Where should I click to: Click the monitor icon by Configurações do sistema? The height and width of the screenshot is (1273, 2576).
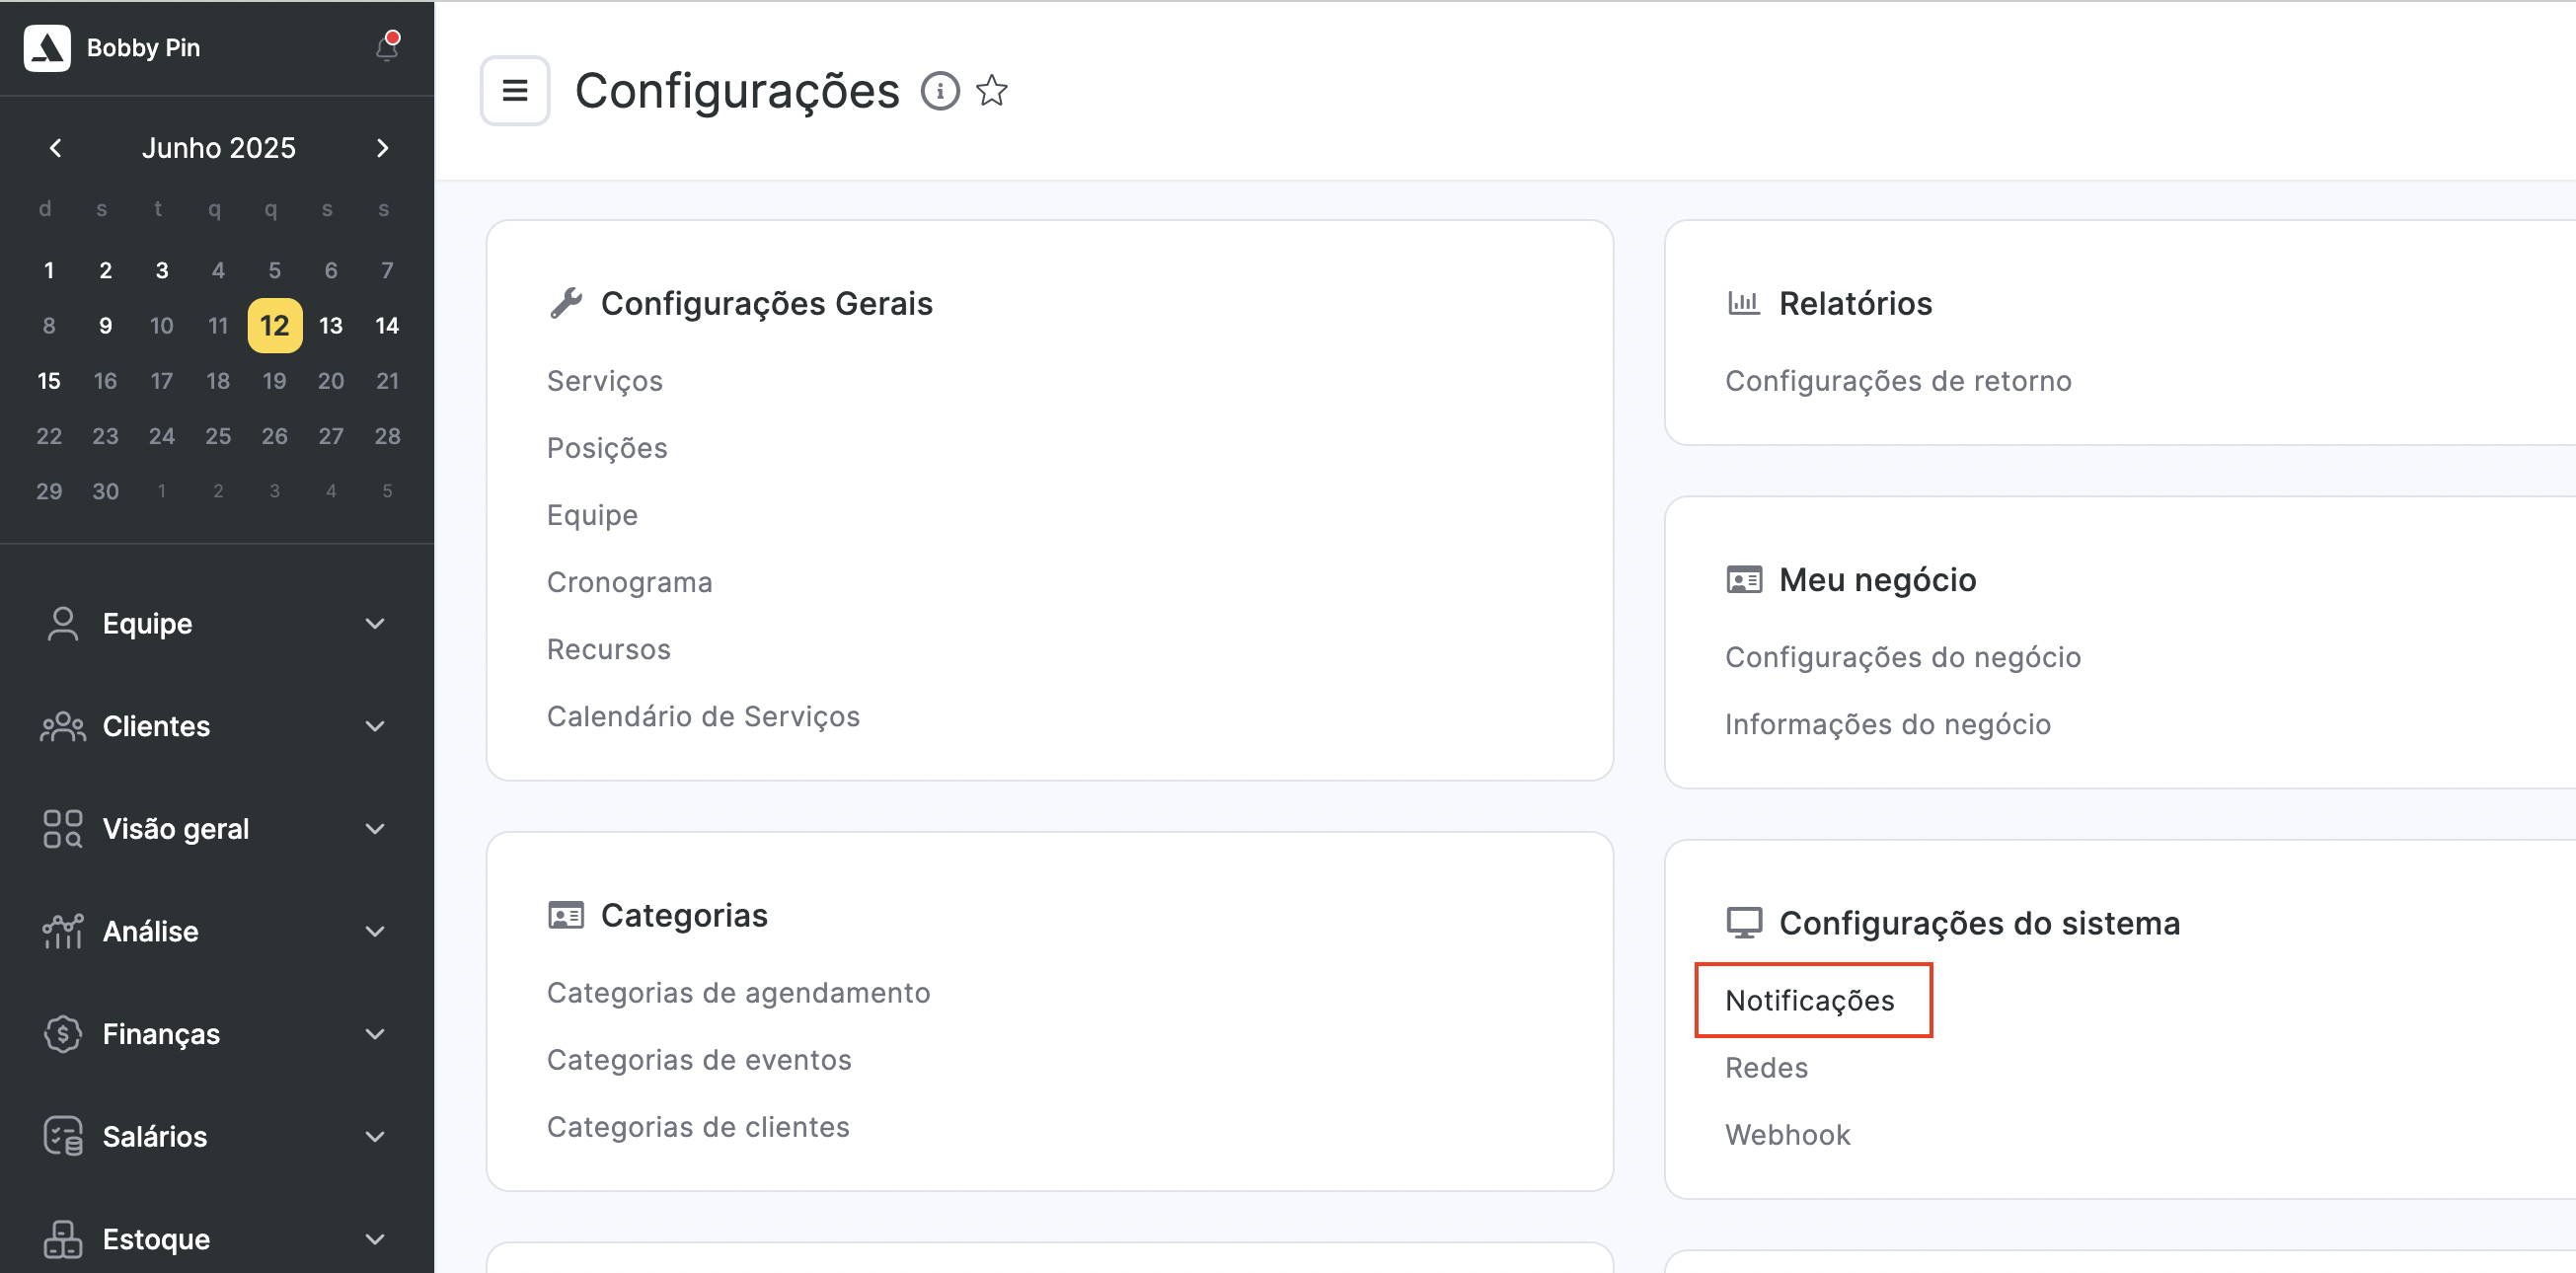pyautogui.click(x=1744, y=922)
